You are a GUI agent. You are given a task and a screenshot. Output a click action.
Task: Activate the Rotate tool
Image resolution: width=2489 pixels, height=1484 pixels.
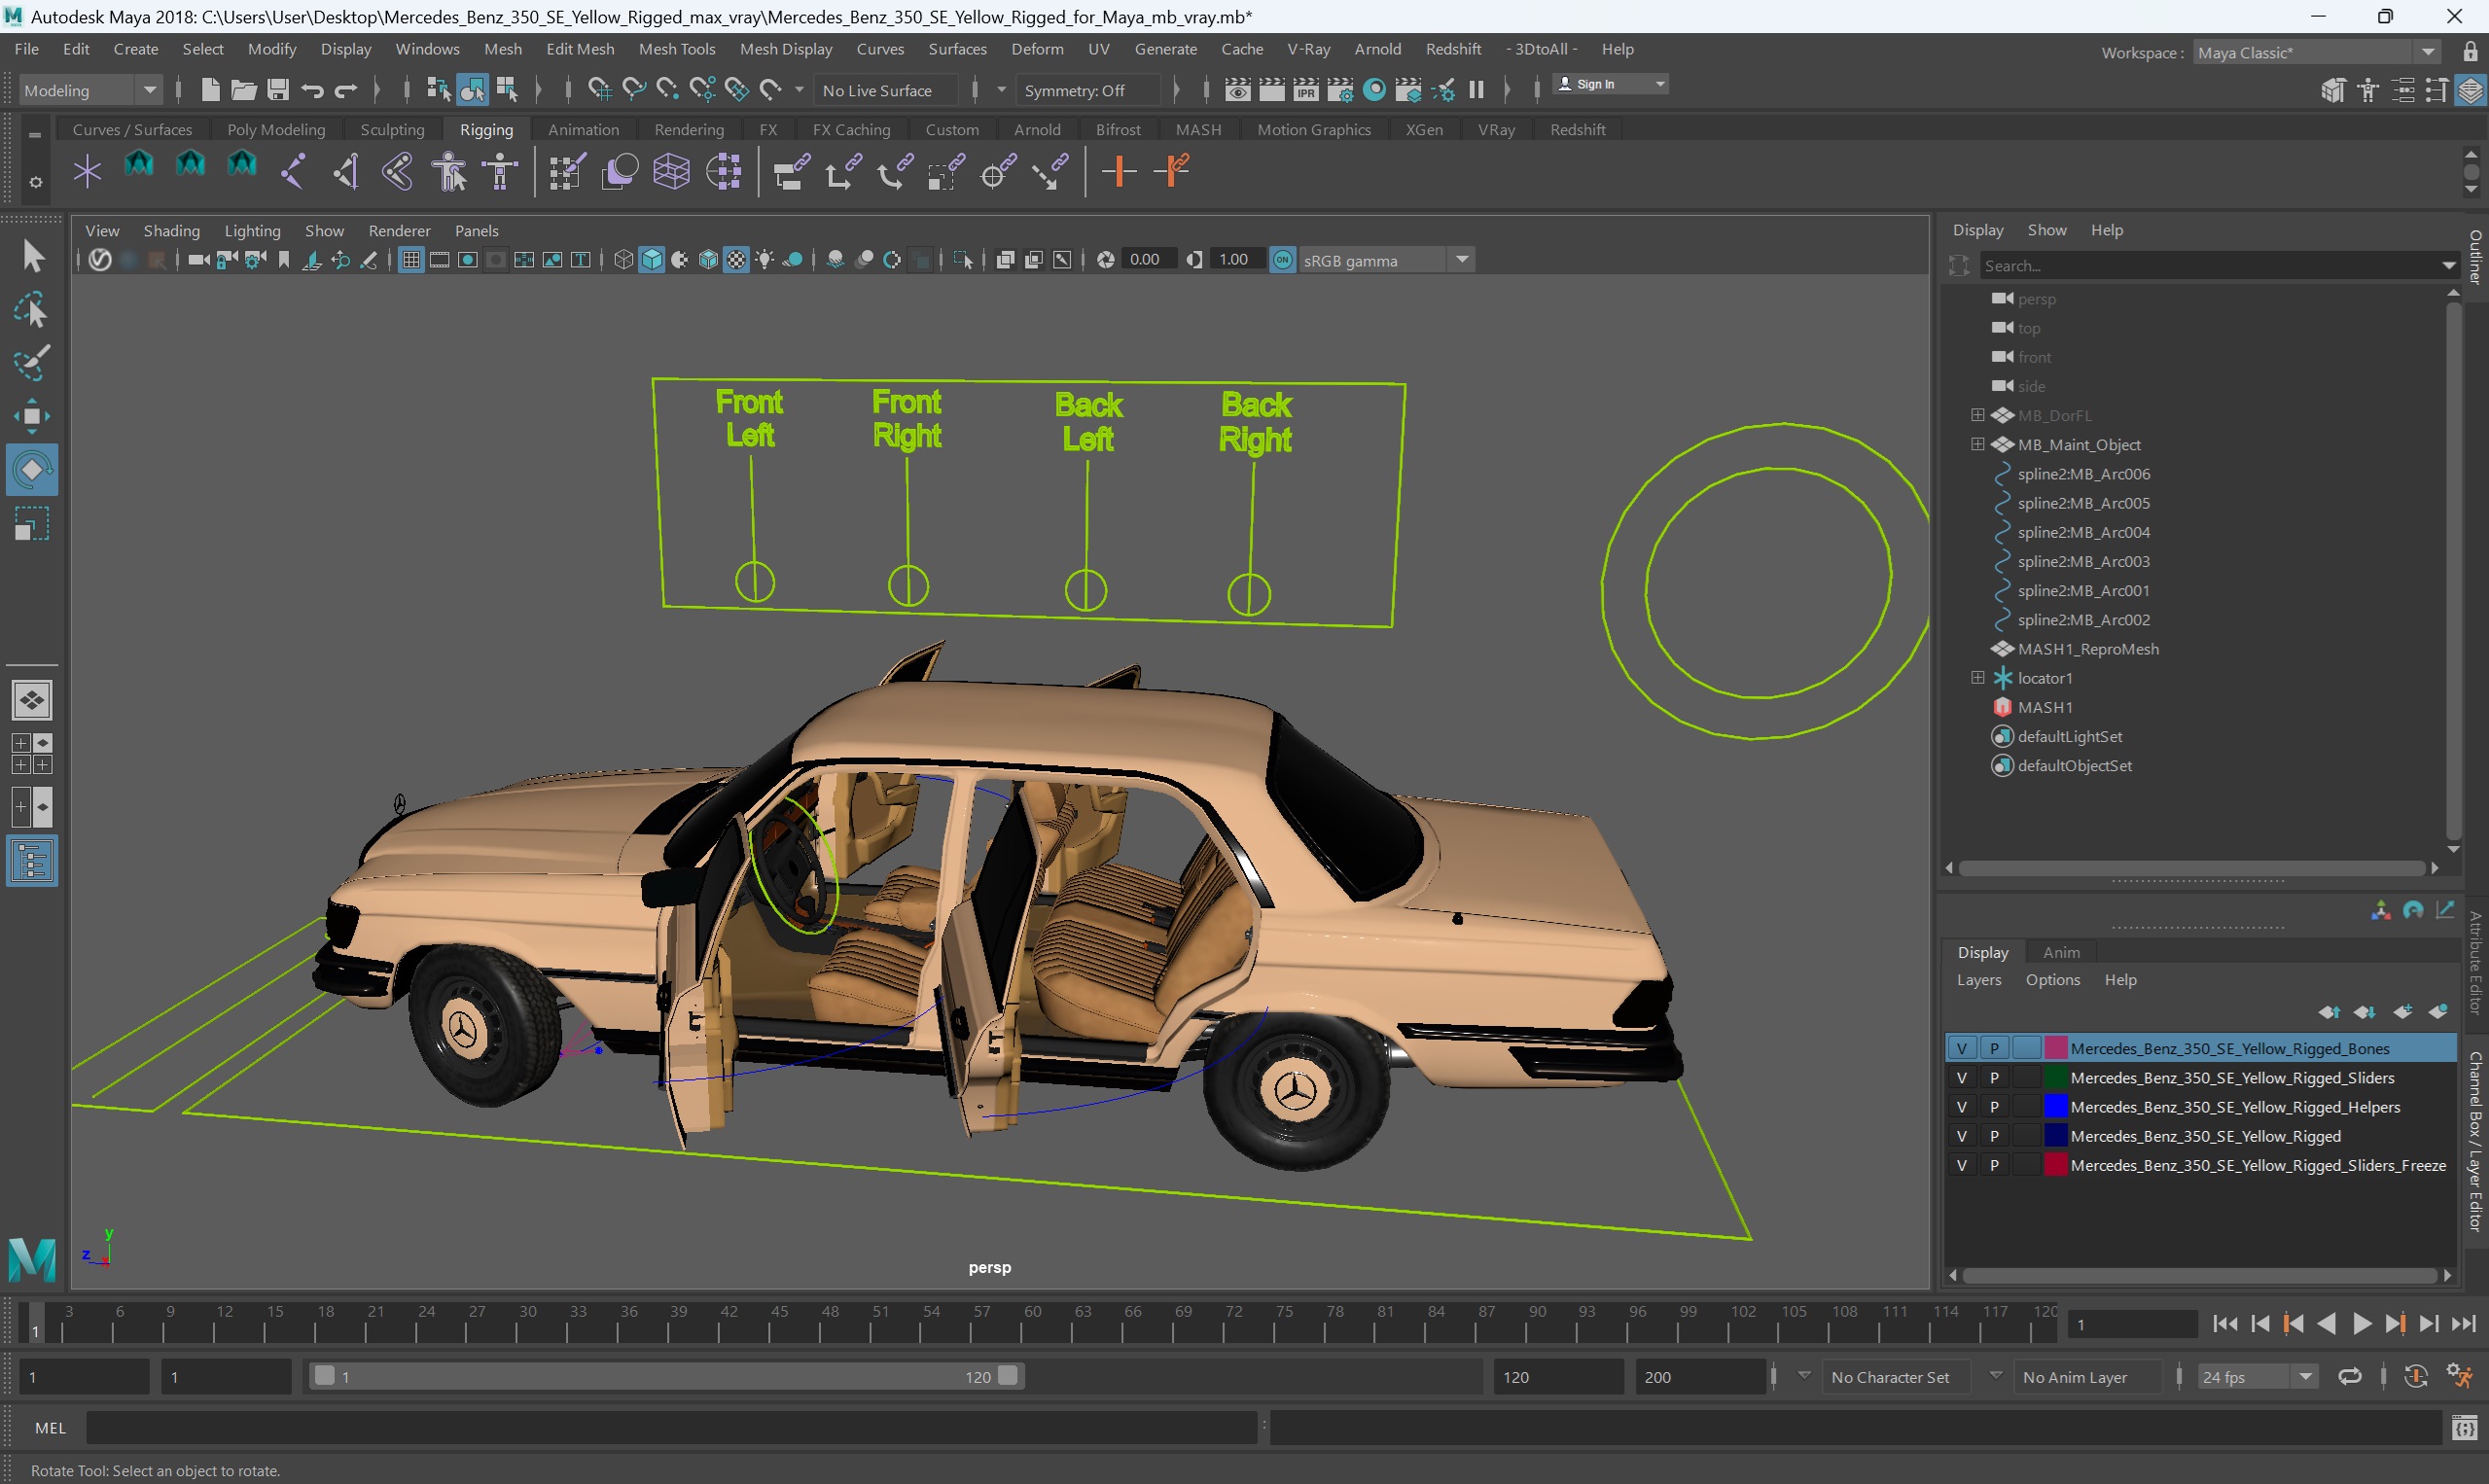(32, 469)
